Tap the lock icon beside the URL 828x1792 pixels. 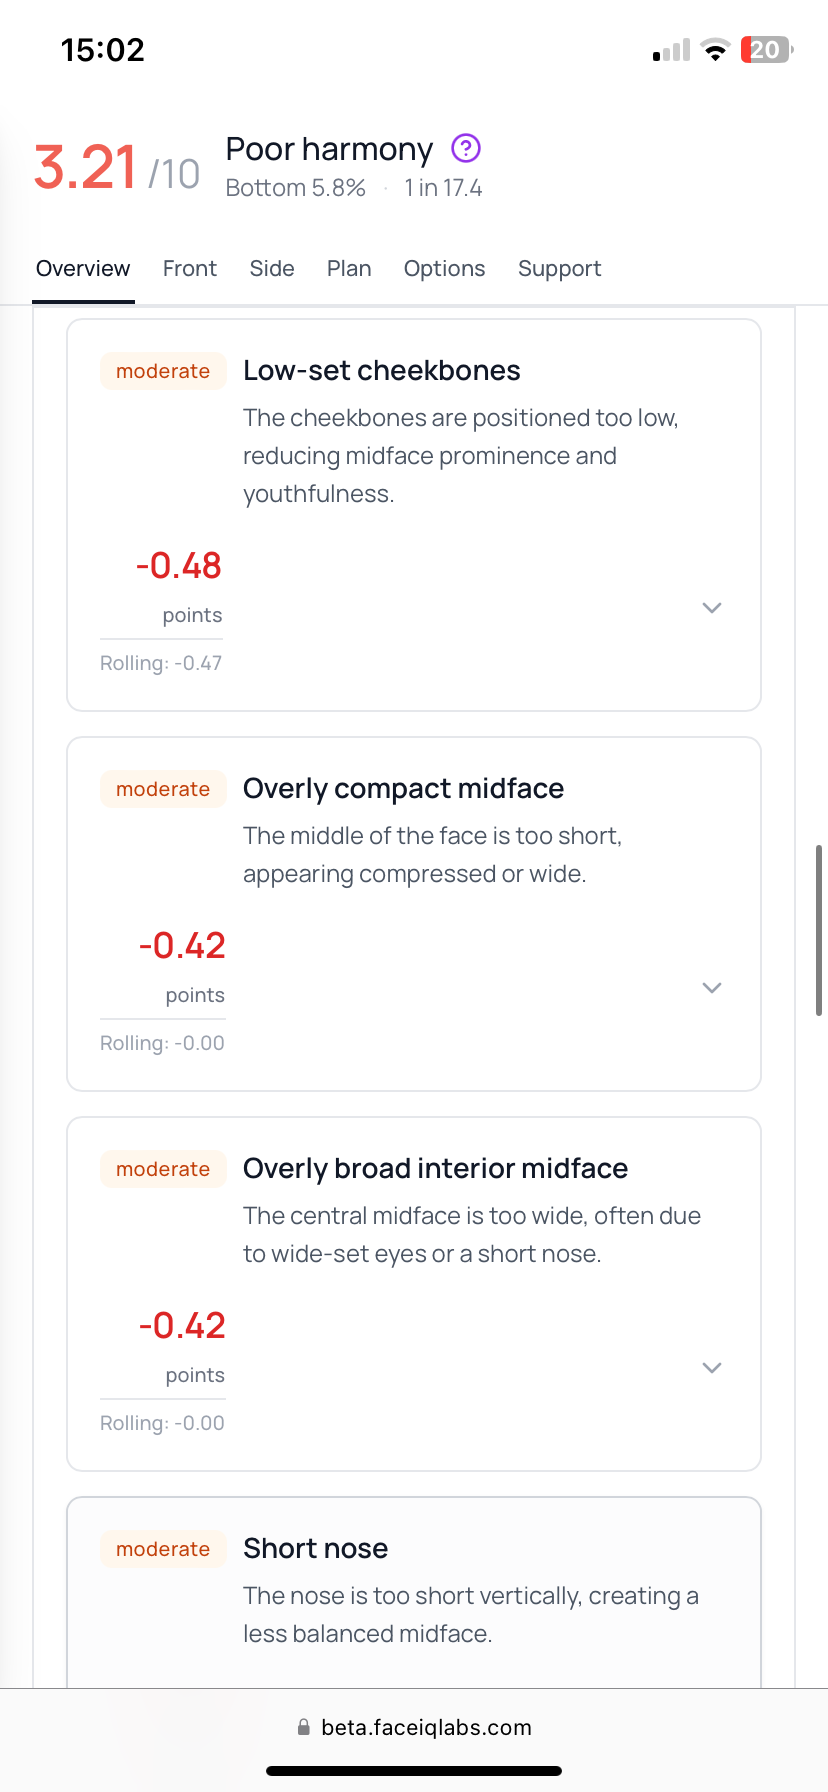(303, 1727)
